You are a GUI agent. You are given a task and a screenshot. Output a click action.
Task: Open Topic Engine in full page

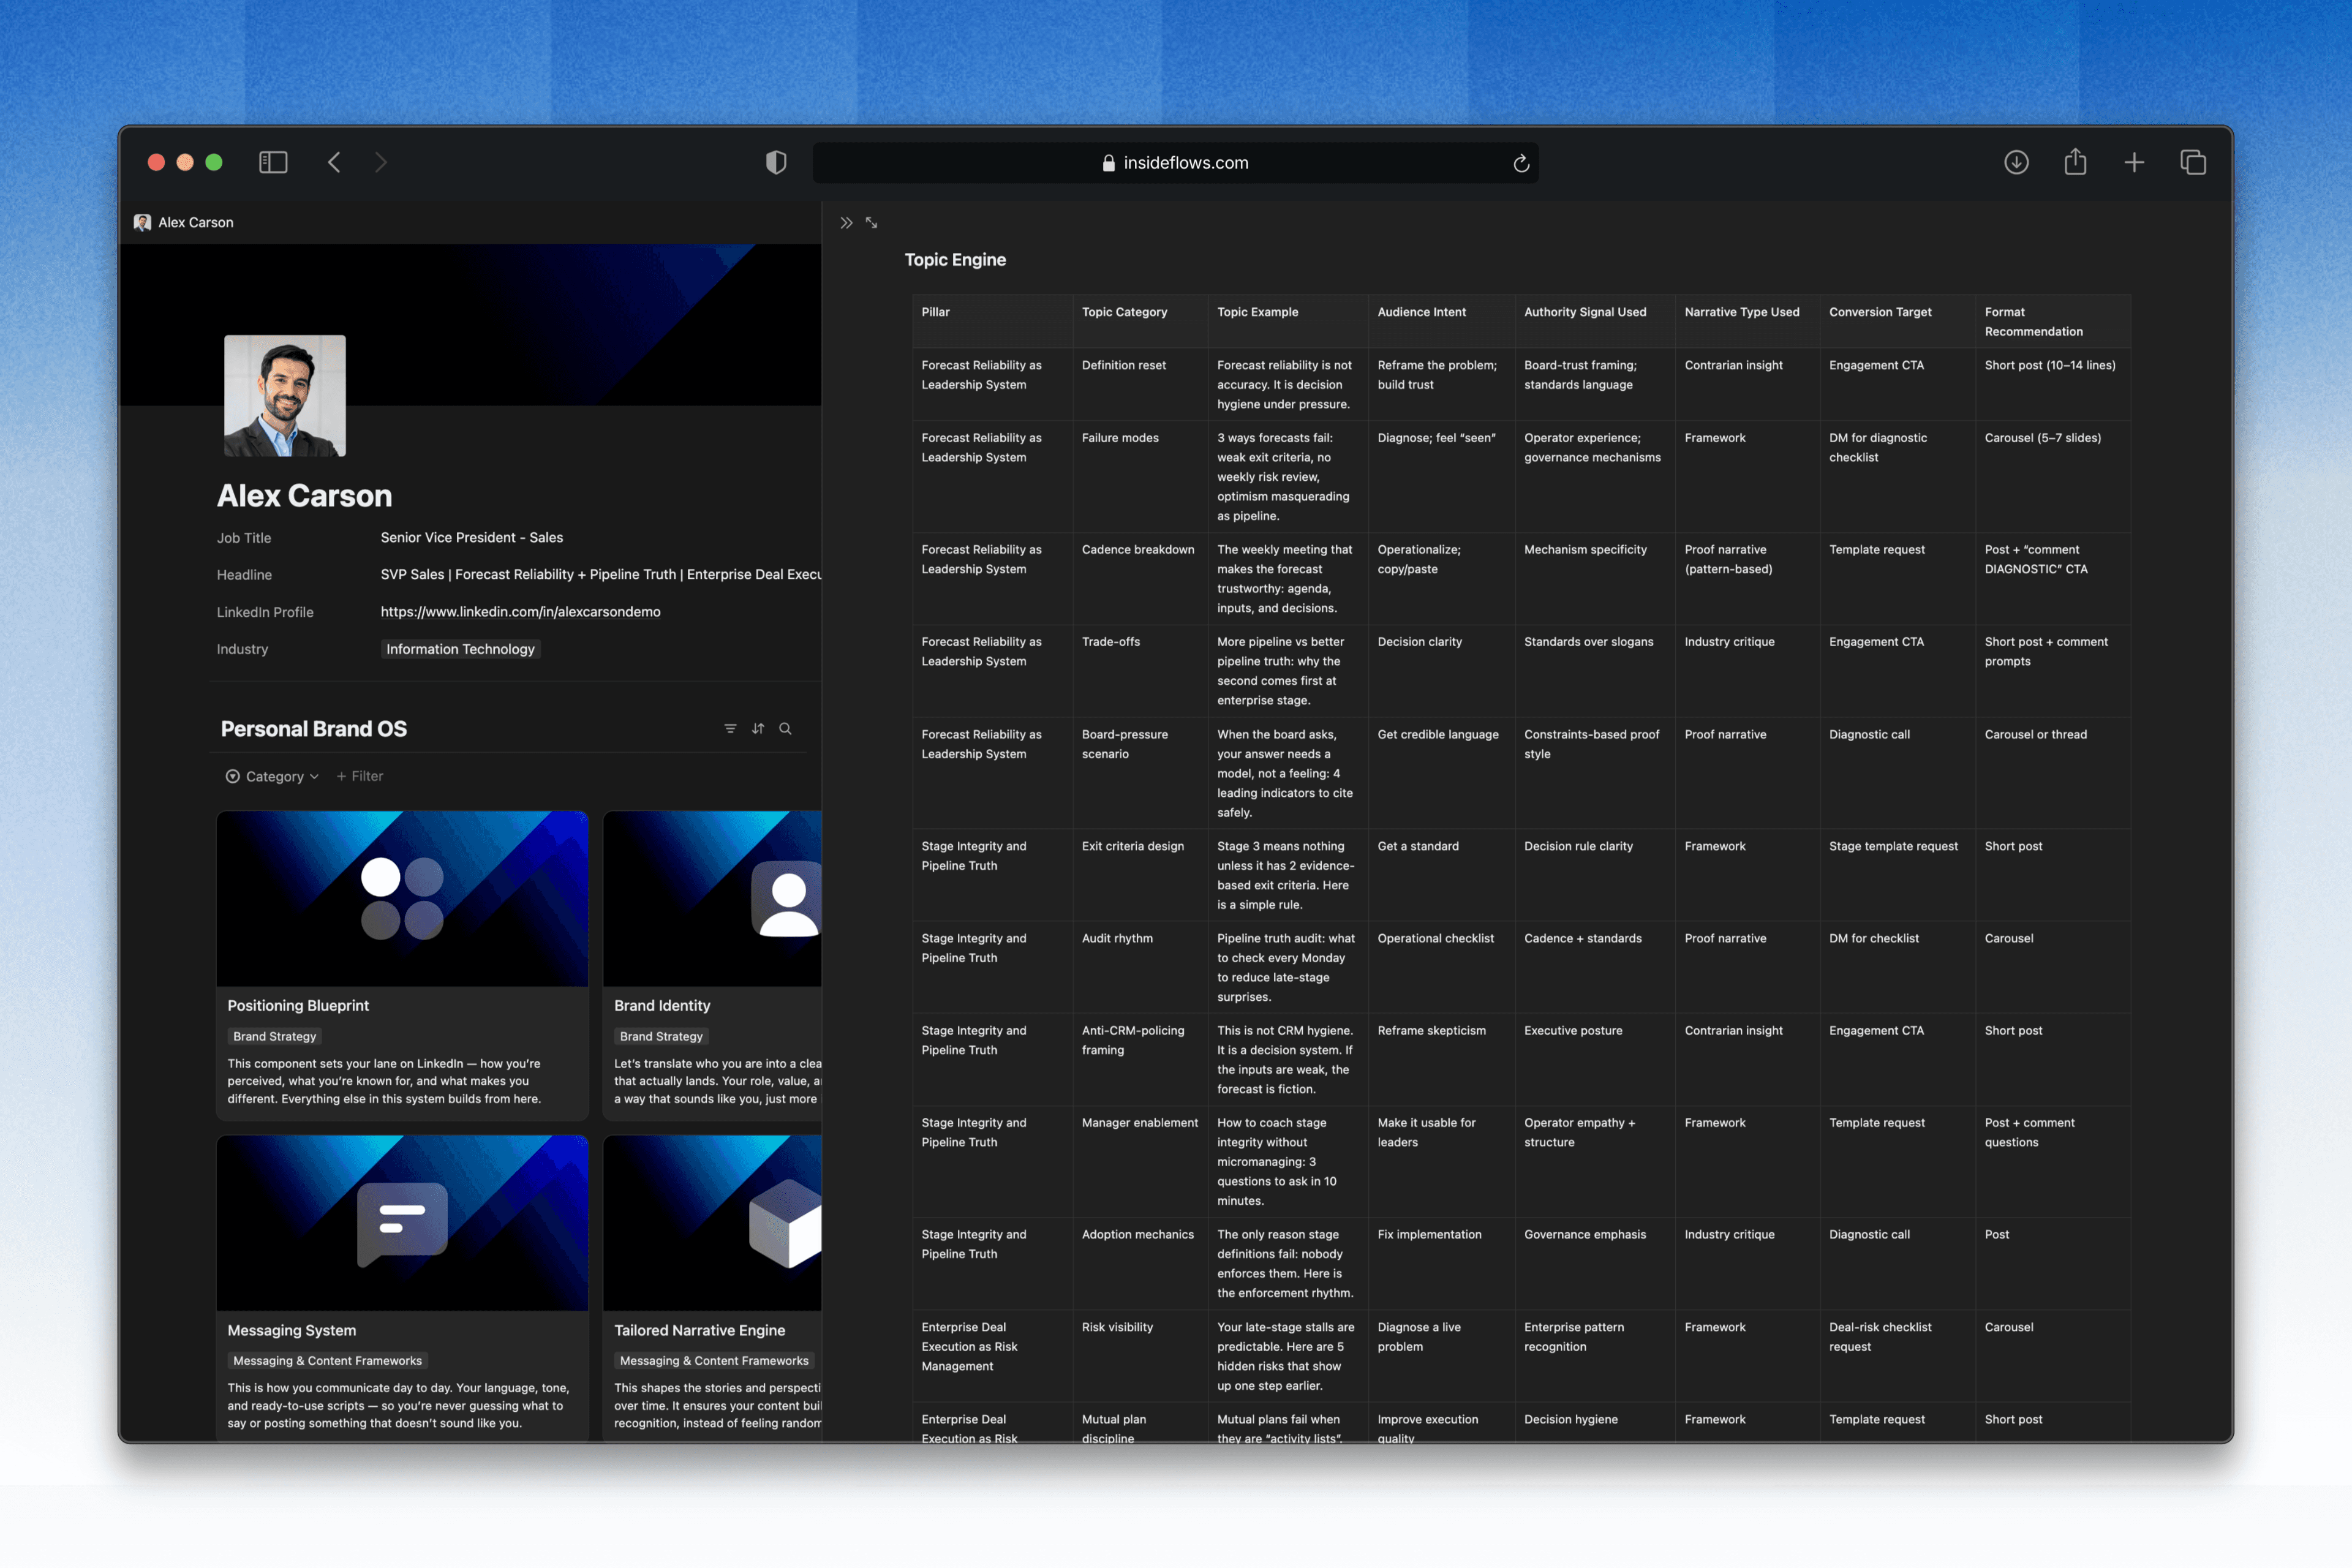(872, 223)
